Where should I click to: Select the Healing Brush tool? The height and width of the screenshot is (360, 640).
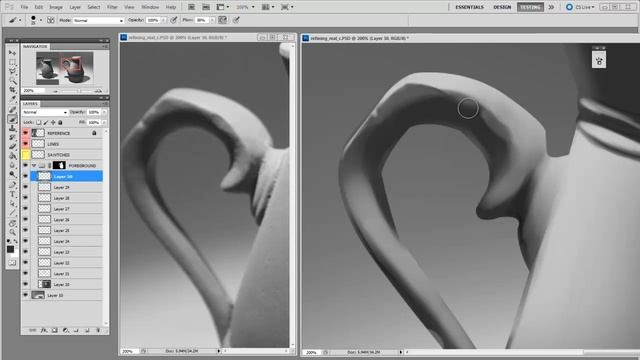(12, 110)
